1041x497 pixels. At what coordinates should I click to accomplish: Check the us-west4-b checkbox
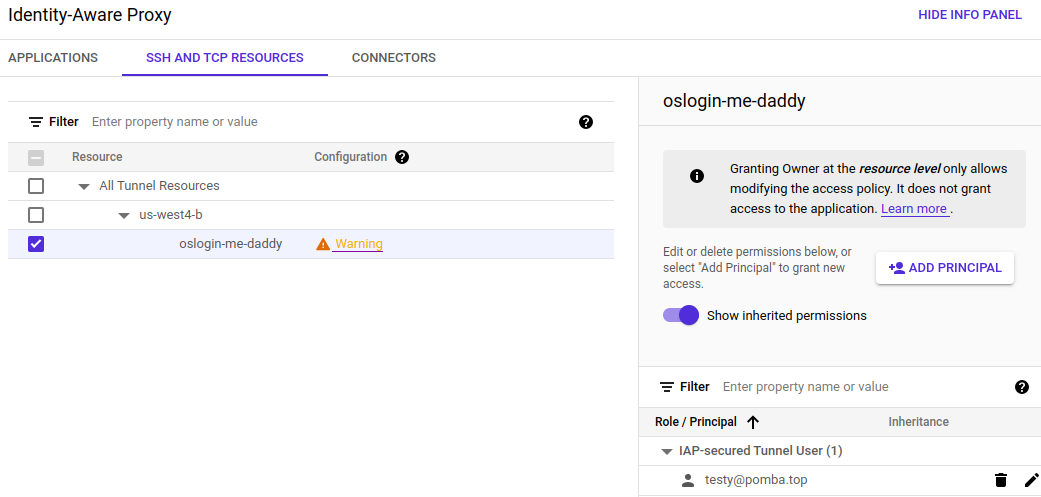coord(36,215)
